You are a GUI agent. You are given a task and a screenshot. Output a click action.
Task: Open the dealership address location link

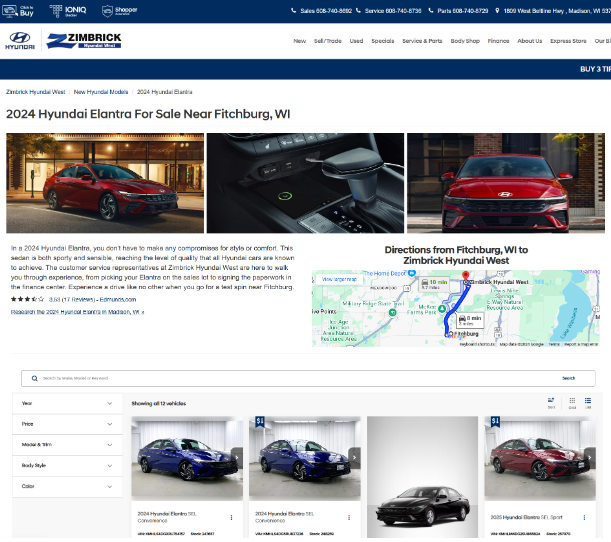(x=553, y=11)
